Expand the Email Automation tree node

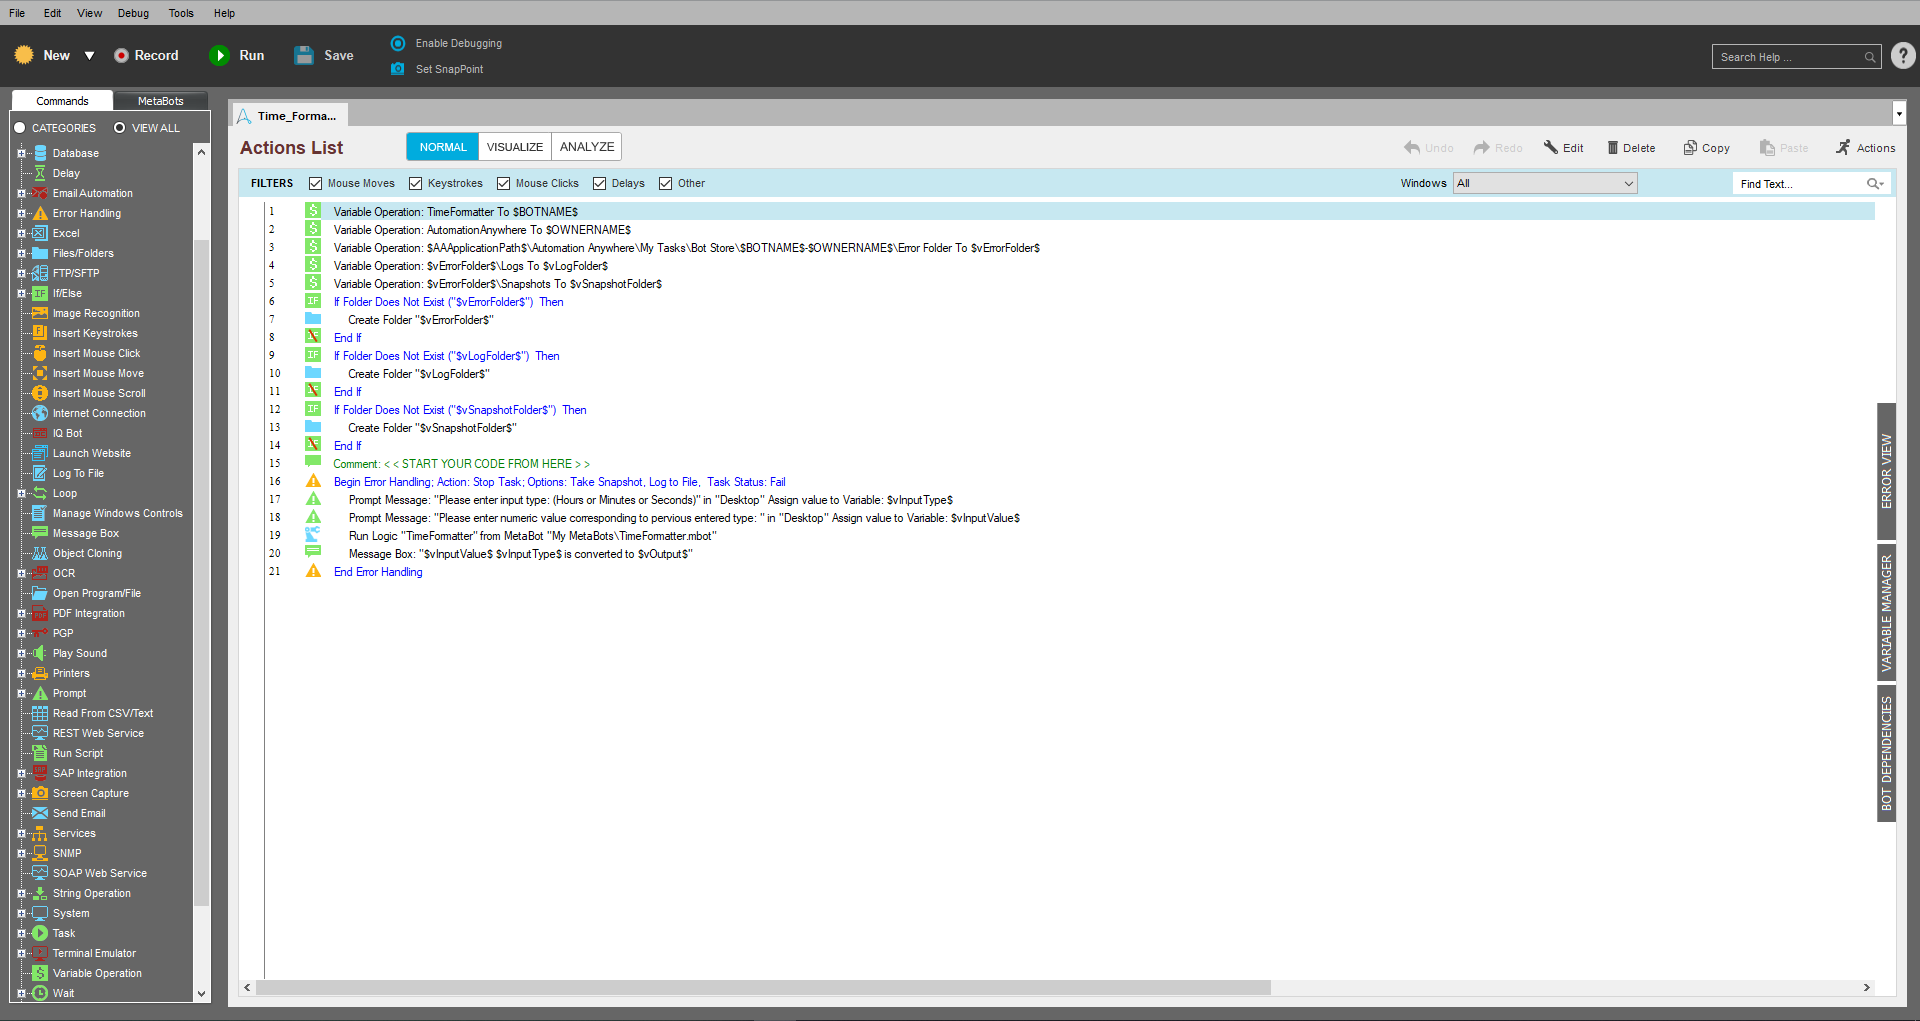pyautogui.click(x=21, y=193)
